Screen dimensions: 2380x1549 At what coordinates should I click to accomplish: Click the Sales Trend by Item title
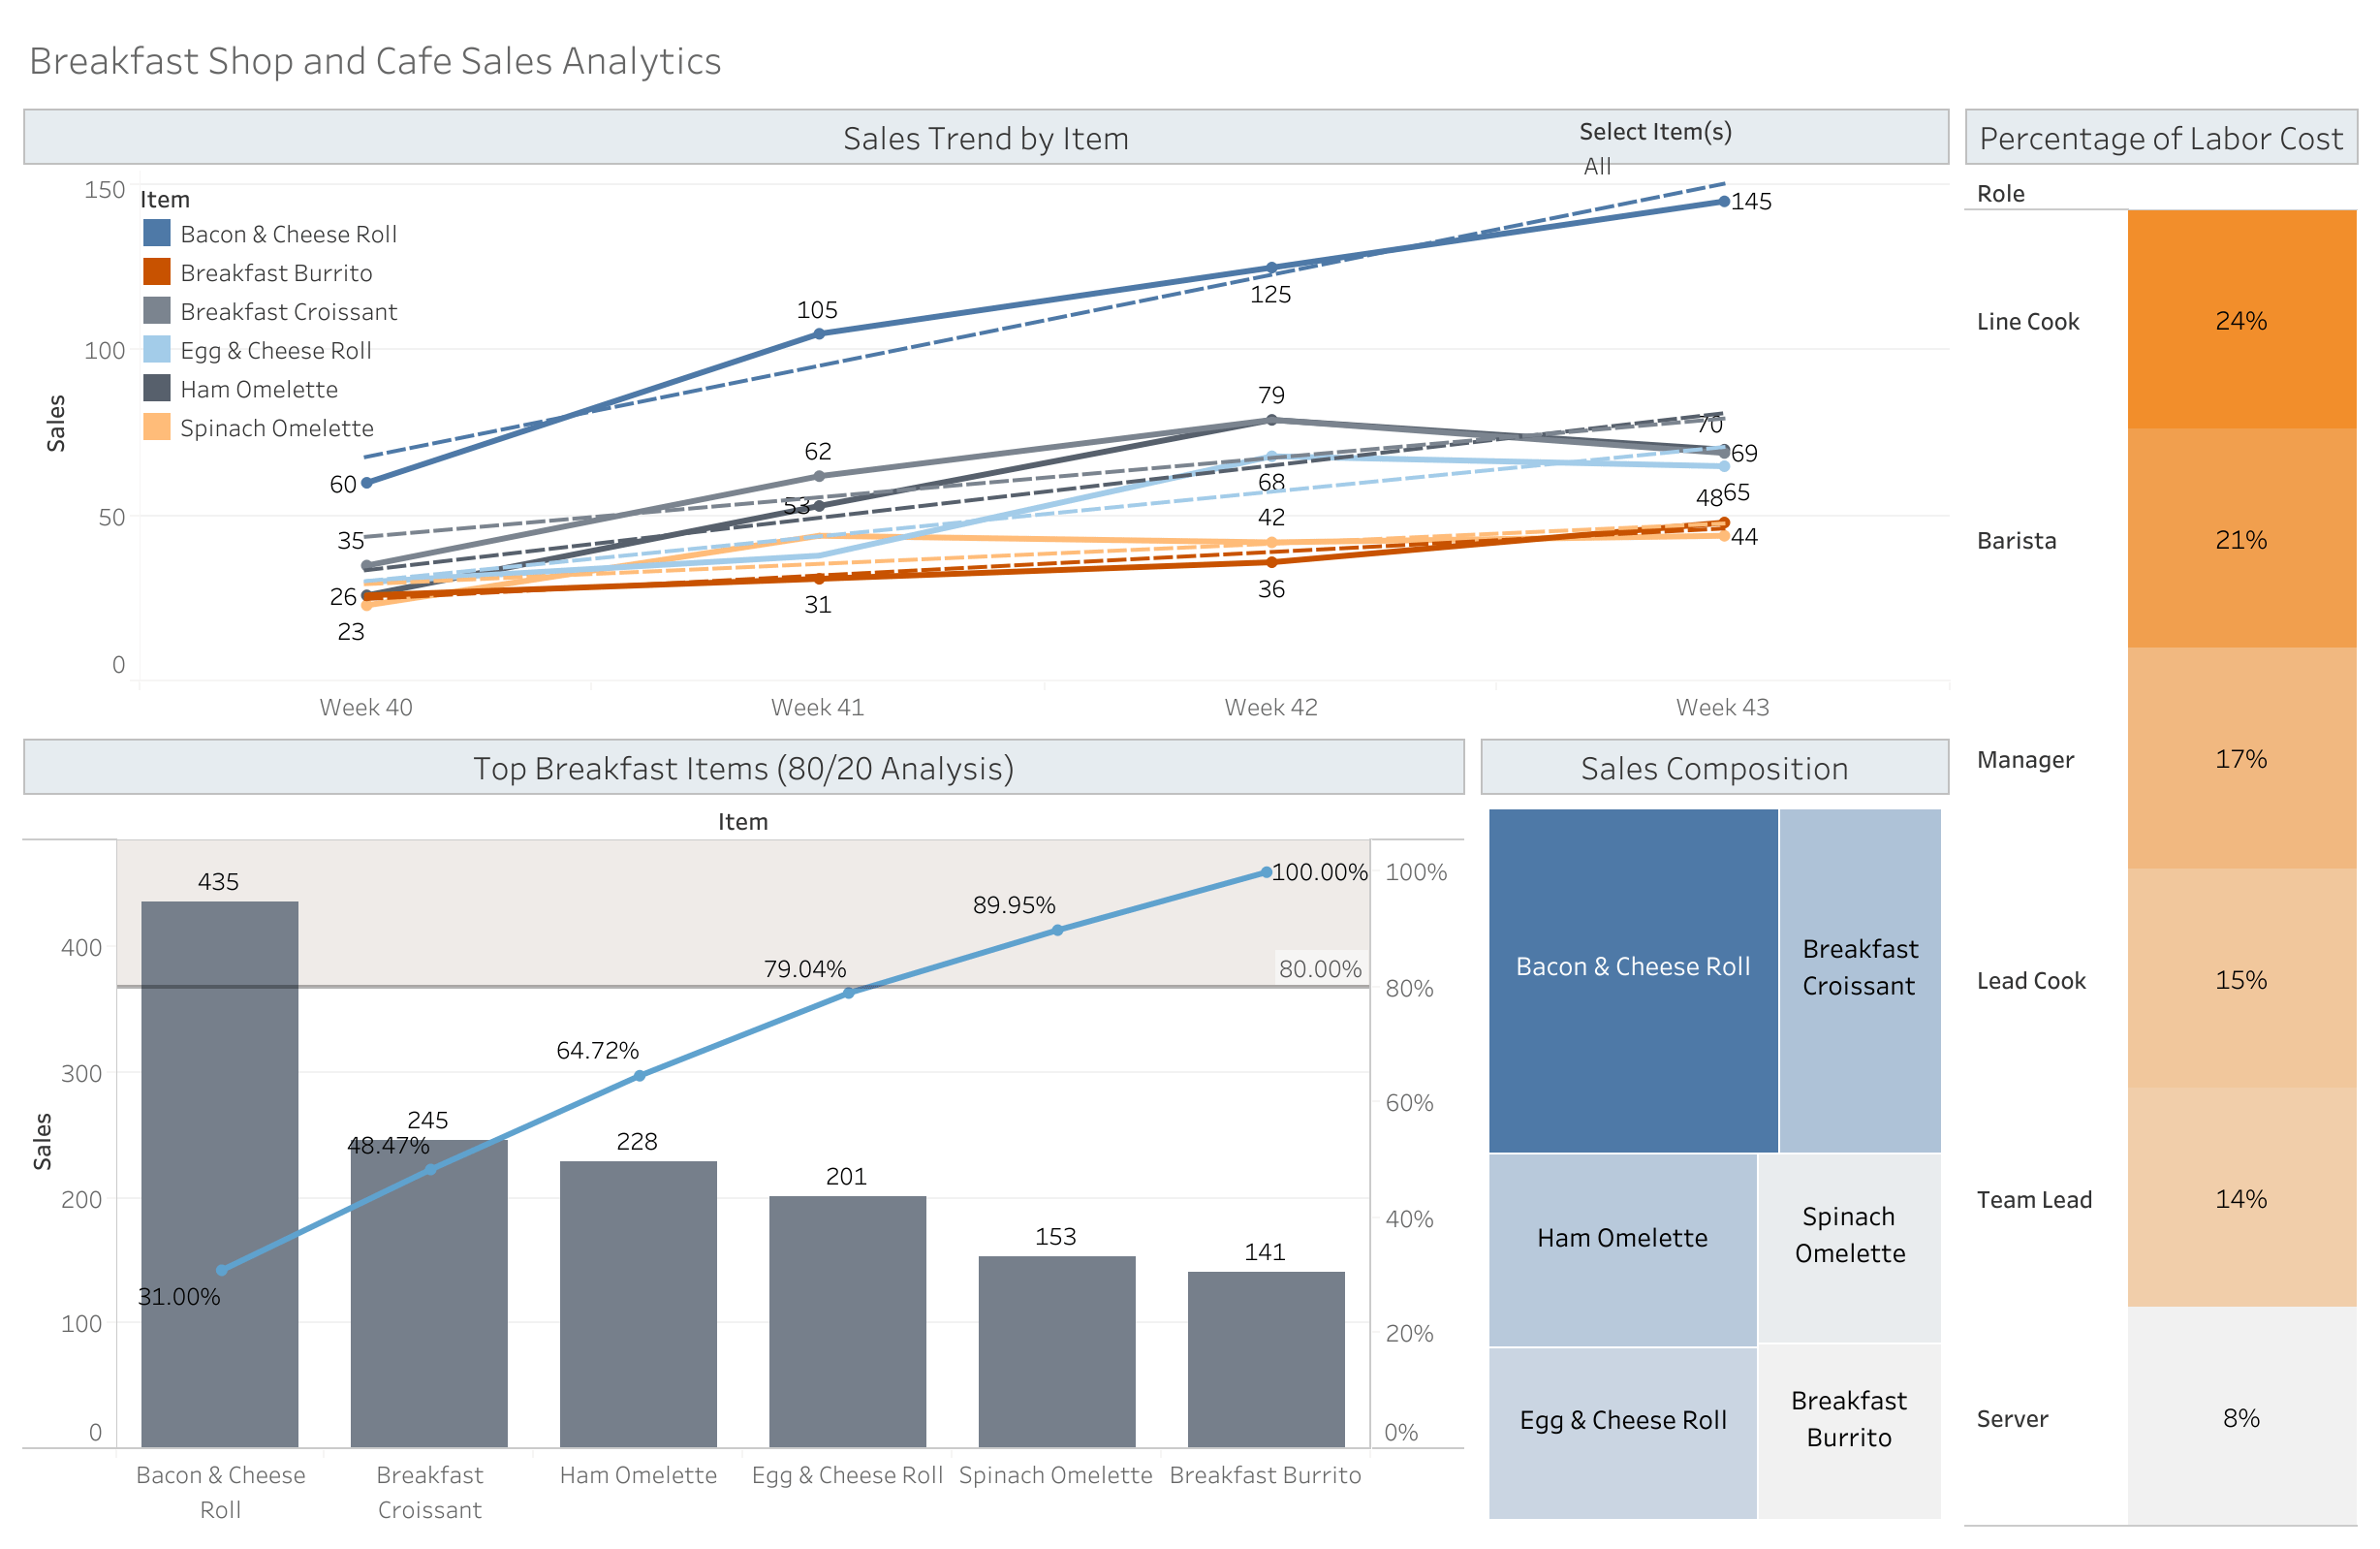(985, 138)
